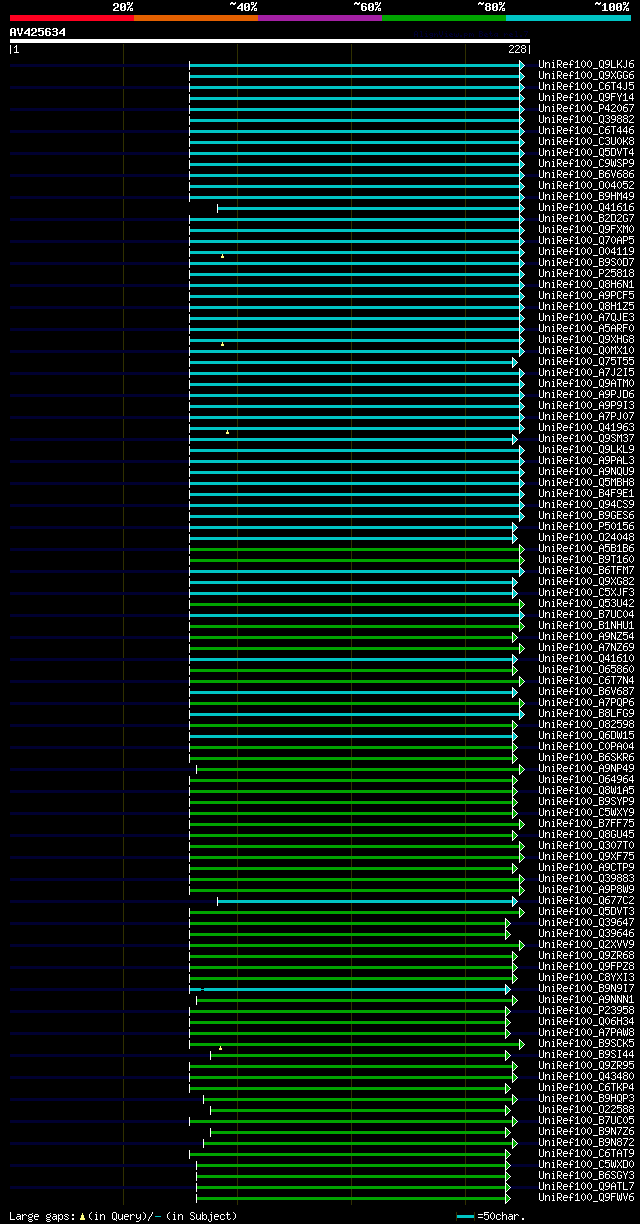
Task: Select the UniRef100_A7NZ69 label
Action: [586, 647]
